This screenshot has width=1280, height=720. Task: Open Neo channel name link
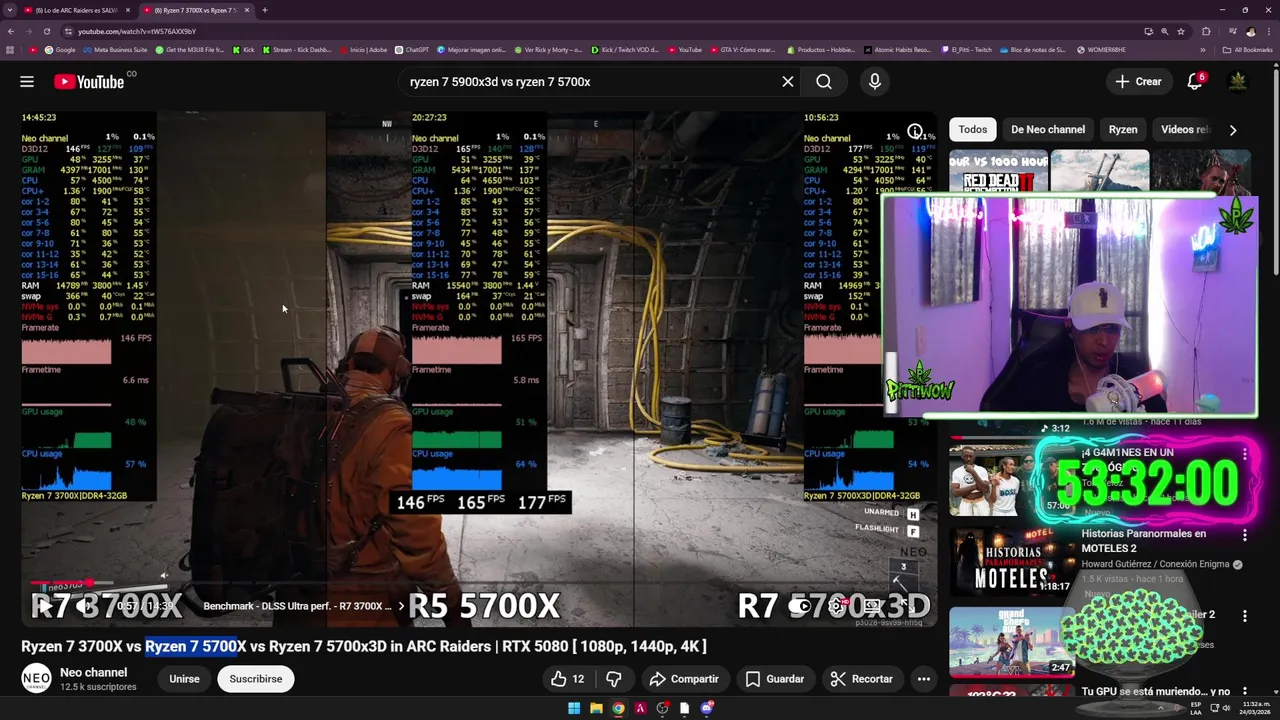coord(93,673)
